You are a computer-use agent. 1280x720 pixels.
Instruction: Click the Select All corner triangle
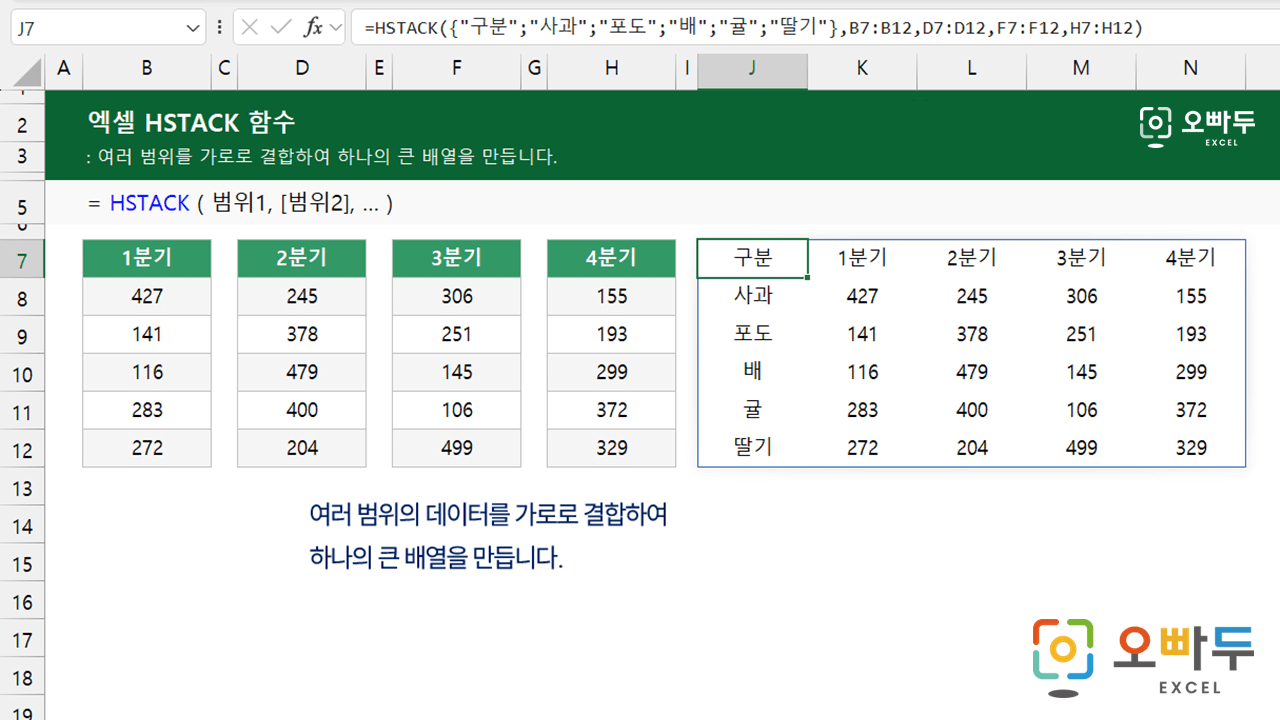(29, 72)
